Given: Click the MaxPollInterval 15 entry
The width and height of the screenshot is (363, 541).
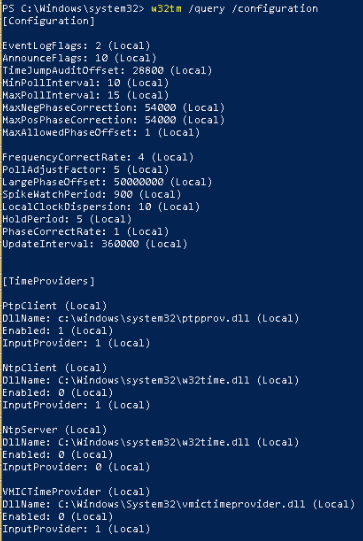Looking at the screenshot, I should click(x=86, y=96).
